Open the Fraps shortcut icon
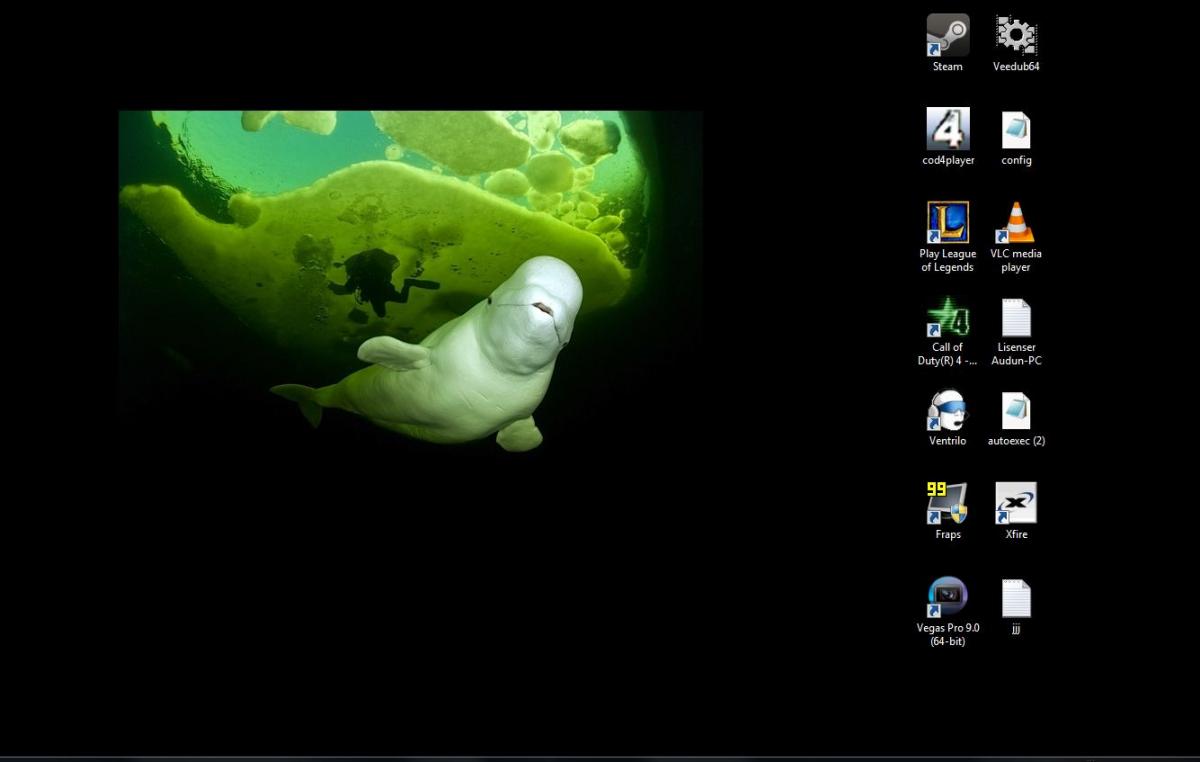 click(947, 503)
